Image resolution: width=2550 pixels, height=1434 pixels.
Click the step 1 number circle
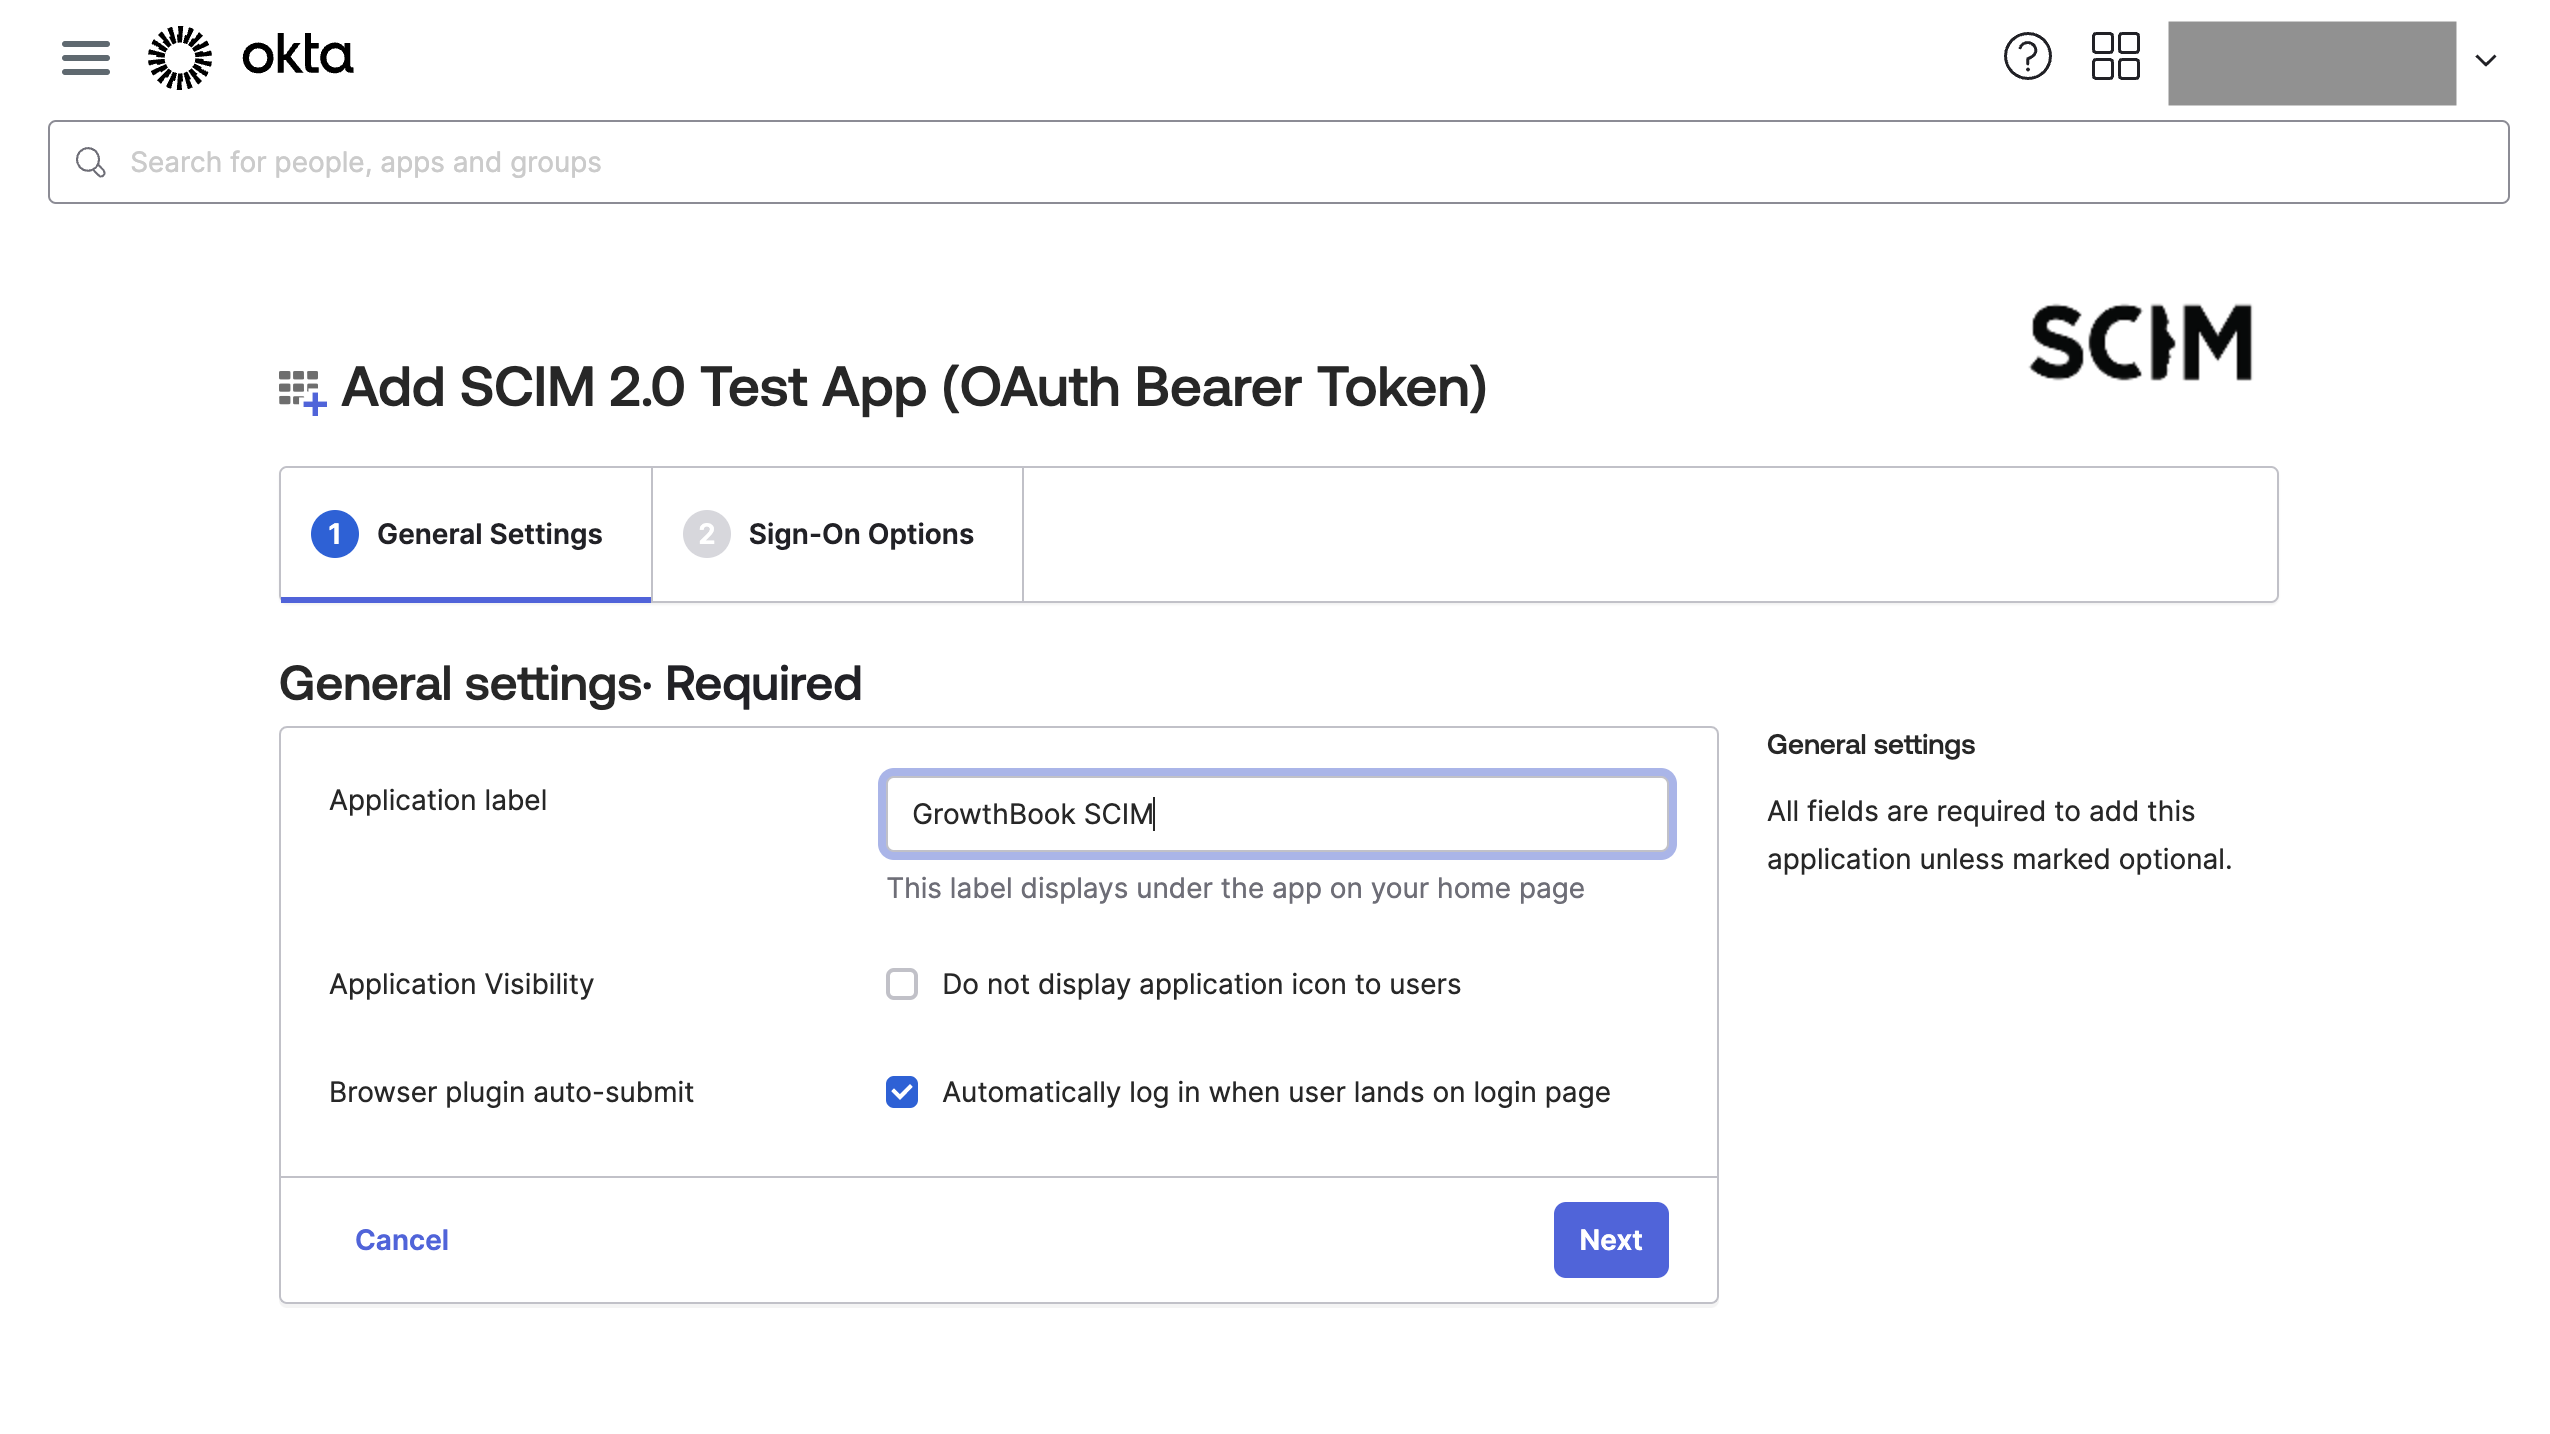334,534
